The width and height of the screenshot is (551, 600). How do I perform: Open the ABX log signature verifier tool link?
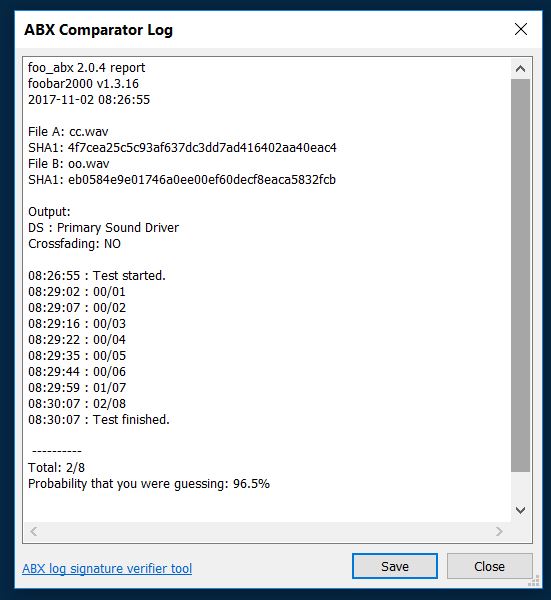[x=107, y=568]
